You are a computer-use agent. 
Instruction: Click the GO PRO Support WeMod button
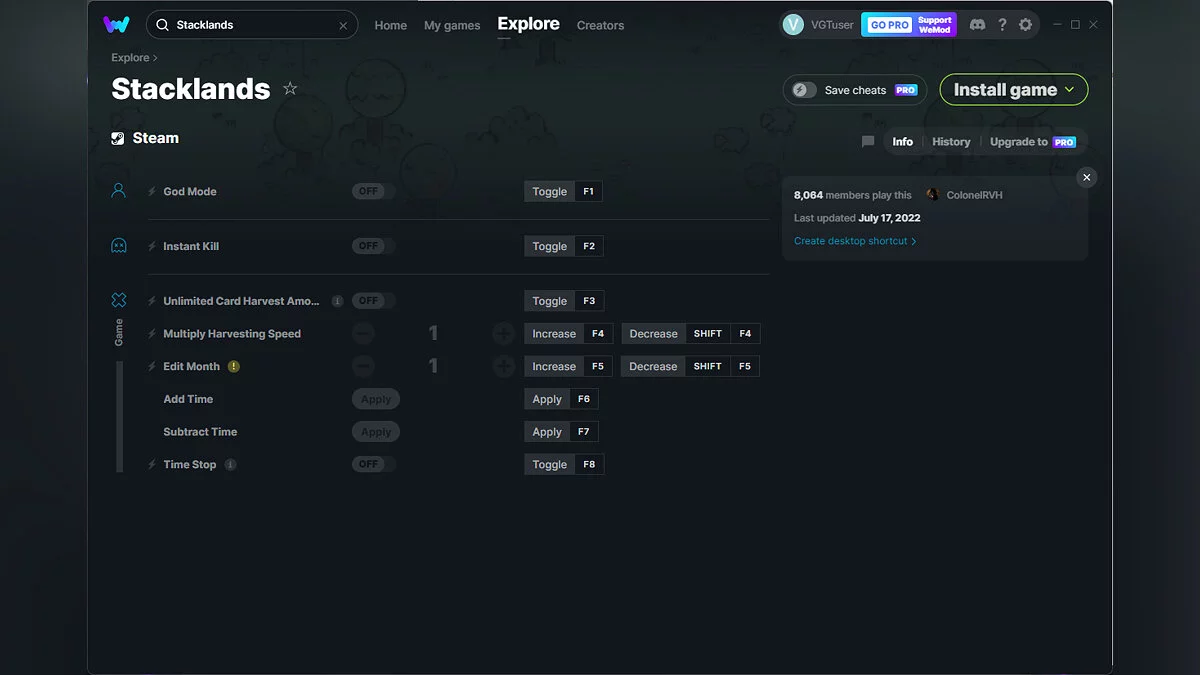coord(909,25)
